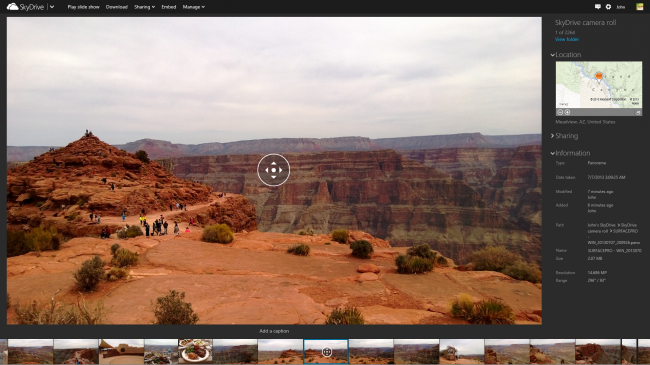Click Download in the top bar
The height and width of the screenshot is (365, 650).
[x=116, y=7]
